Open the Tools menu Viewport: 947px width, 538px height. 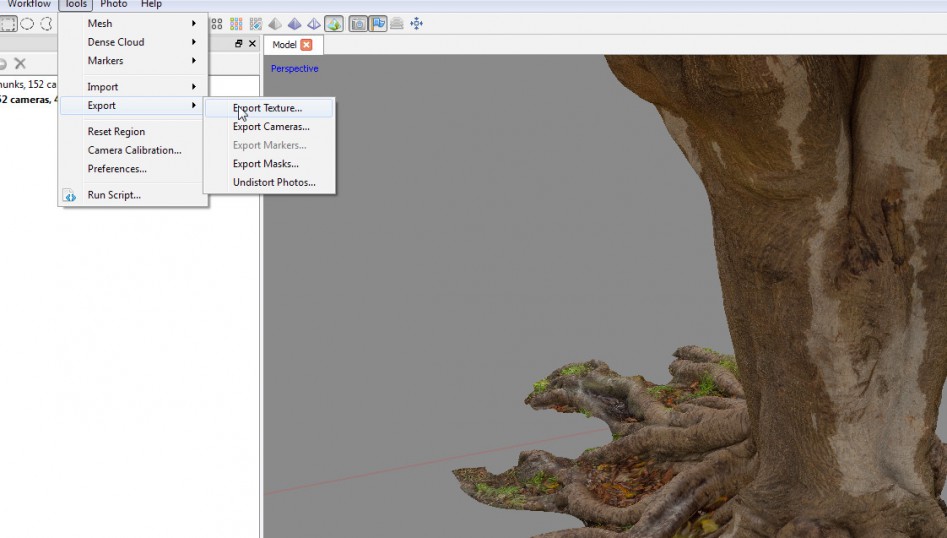tap(75, 4)
